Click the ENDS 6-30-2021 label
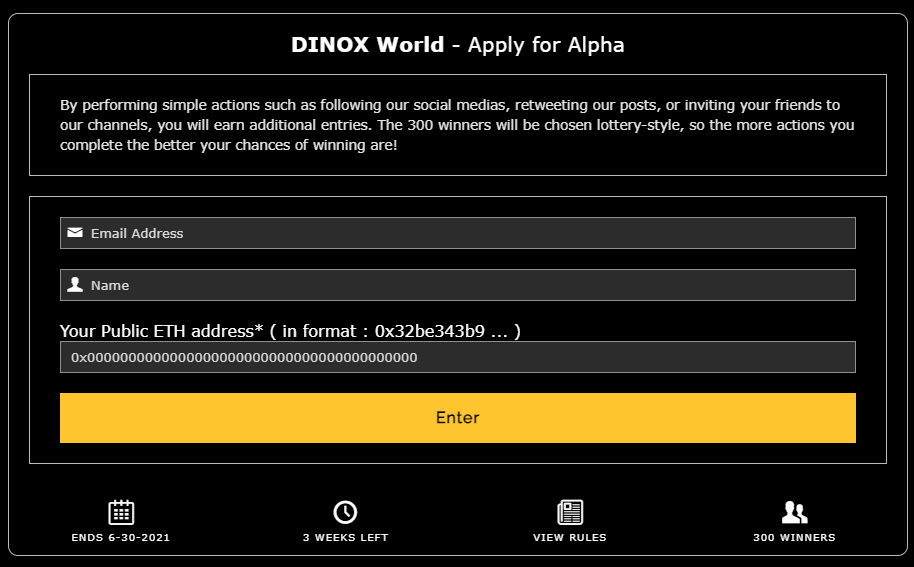The width and height of the screenshot is (914, 567). (121, 537)
